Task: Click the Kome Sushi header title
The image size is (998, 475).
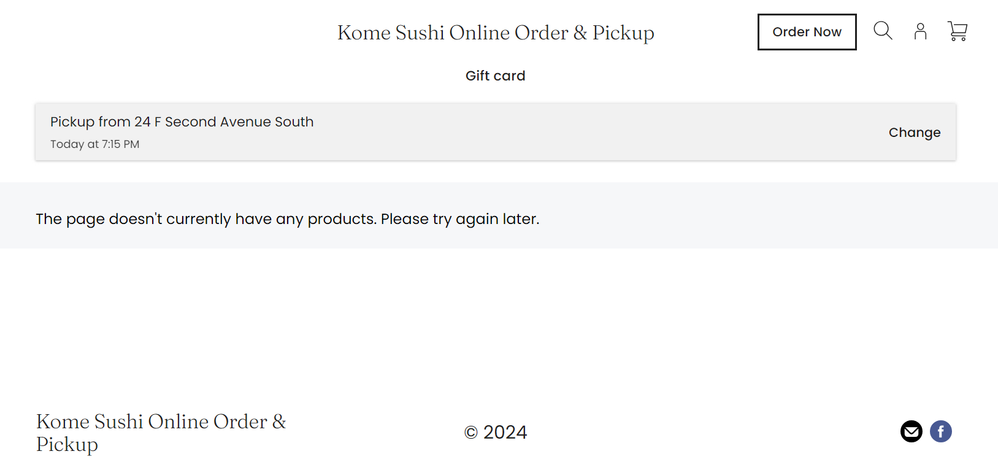Action: pos(495,33)
